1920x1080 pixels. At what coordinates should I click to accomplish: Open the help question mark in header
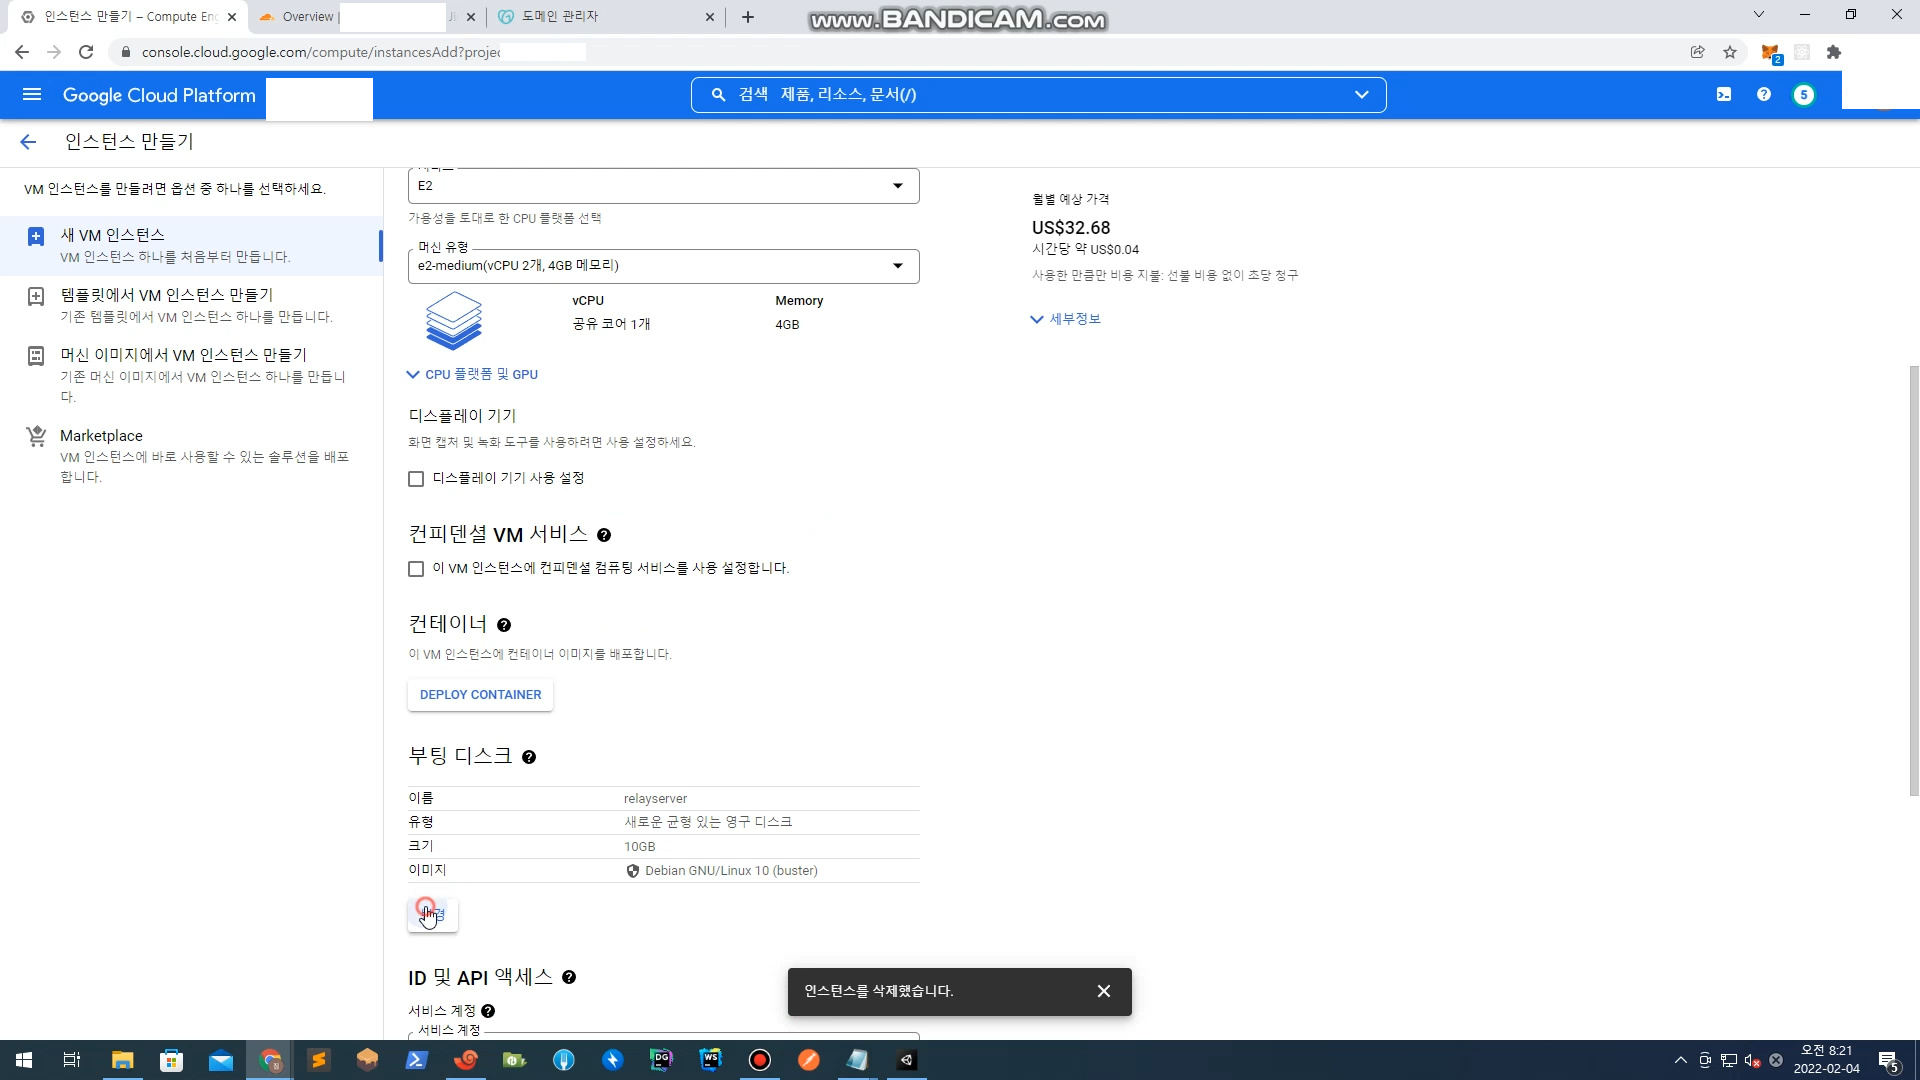coord(1764,95)
